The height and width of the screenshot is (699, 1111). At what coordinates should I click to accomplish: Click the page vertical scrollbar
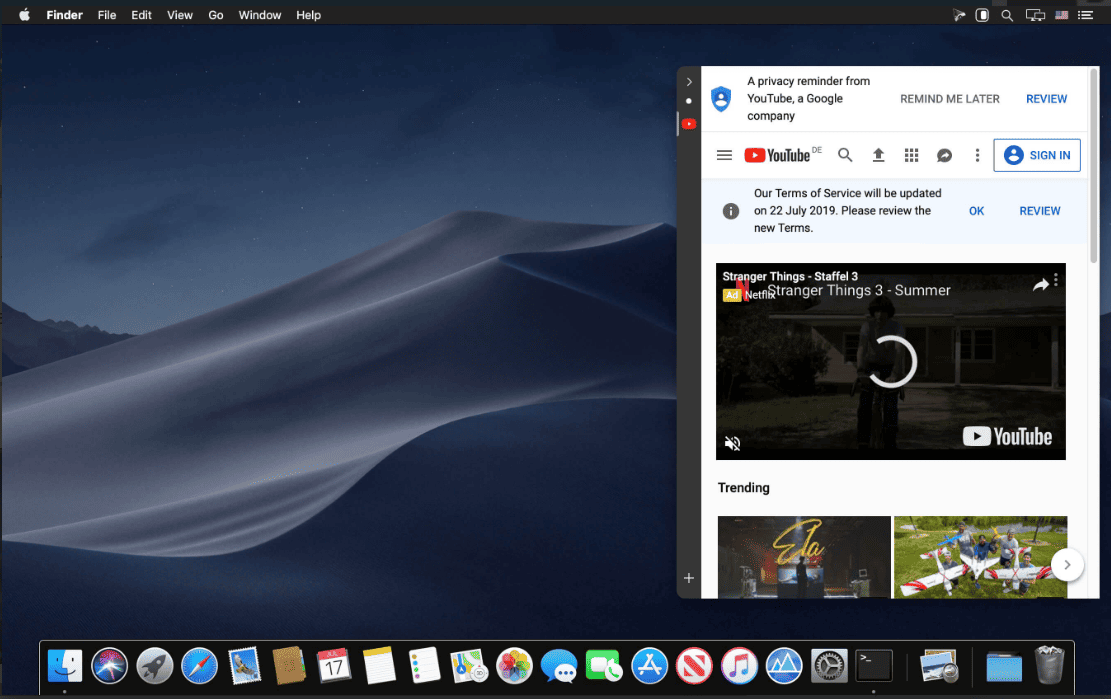[x=1093, y=166]
